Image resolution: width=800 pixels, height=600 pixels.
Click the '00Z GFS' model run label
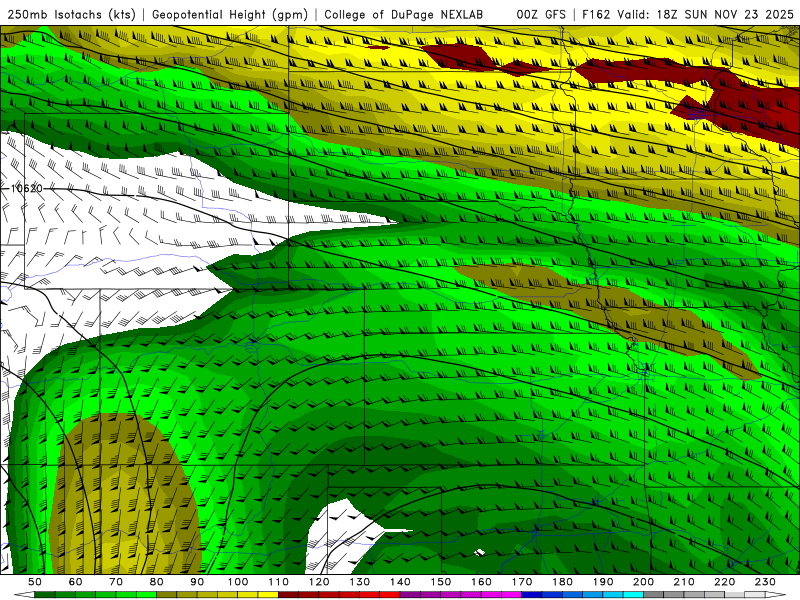(x=541, y=14)
